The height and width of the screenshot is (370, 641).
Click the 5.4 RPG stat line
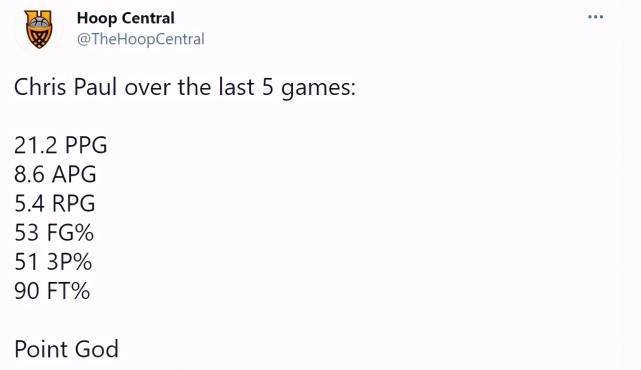point(55,203)
